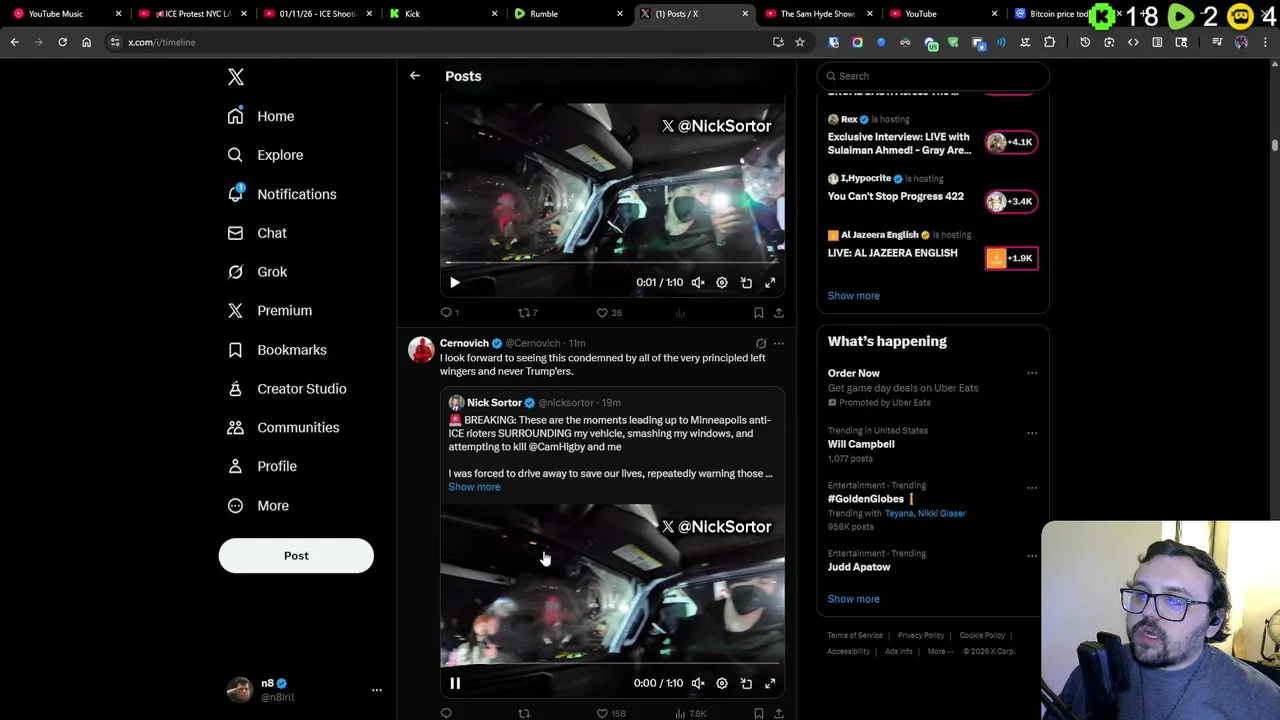
Task: Open Cernovich profile avatar
Action: click(421, 350)
